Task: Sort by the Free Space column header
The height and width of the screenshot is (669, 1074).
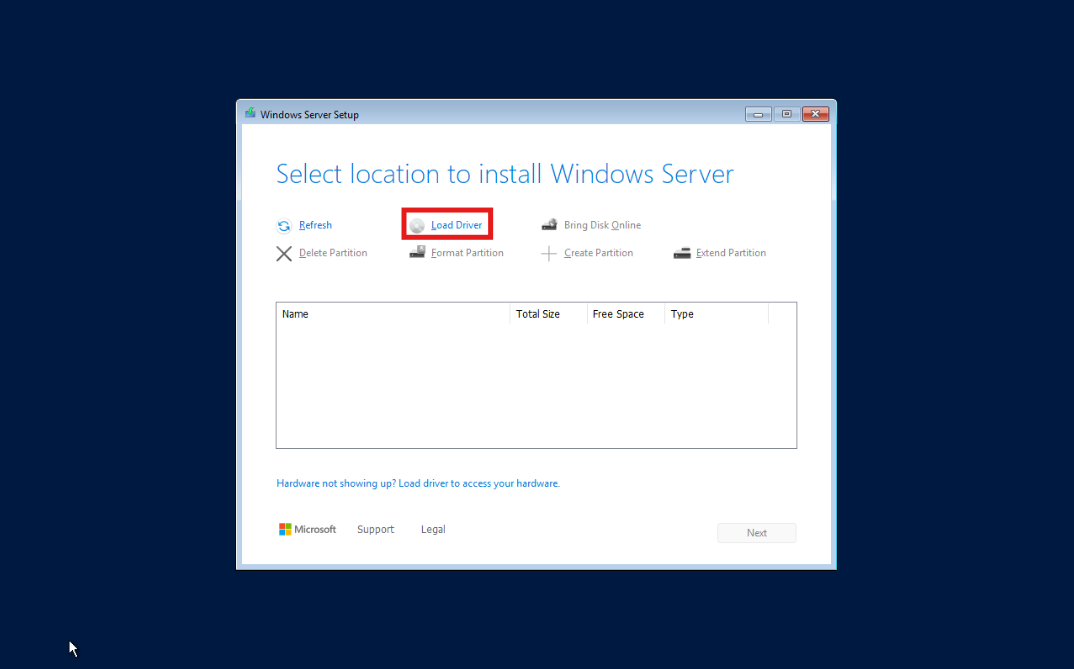Action: tap(626, 314)
